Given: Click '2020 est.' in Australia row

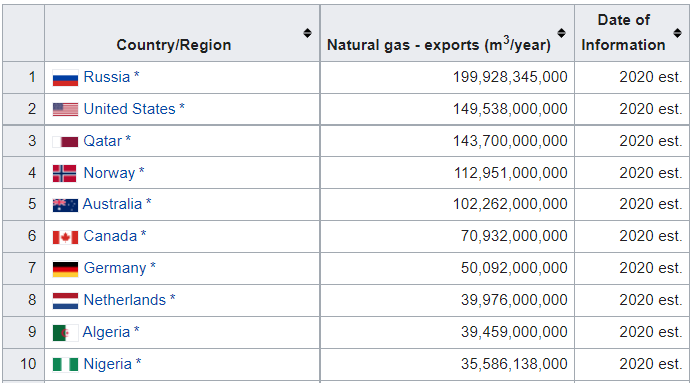Looking at the screenshot, I should pyautogui.click(x=651, y=204).
